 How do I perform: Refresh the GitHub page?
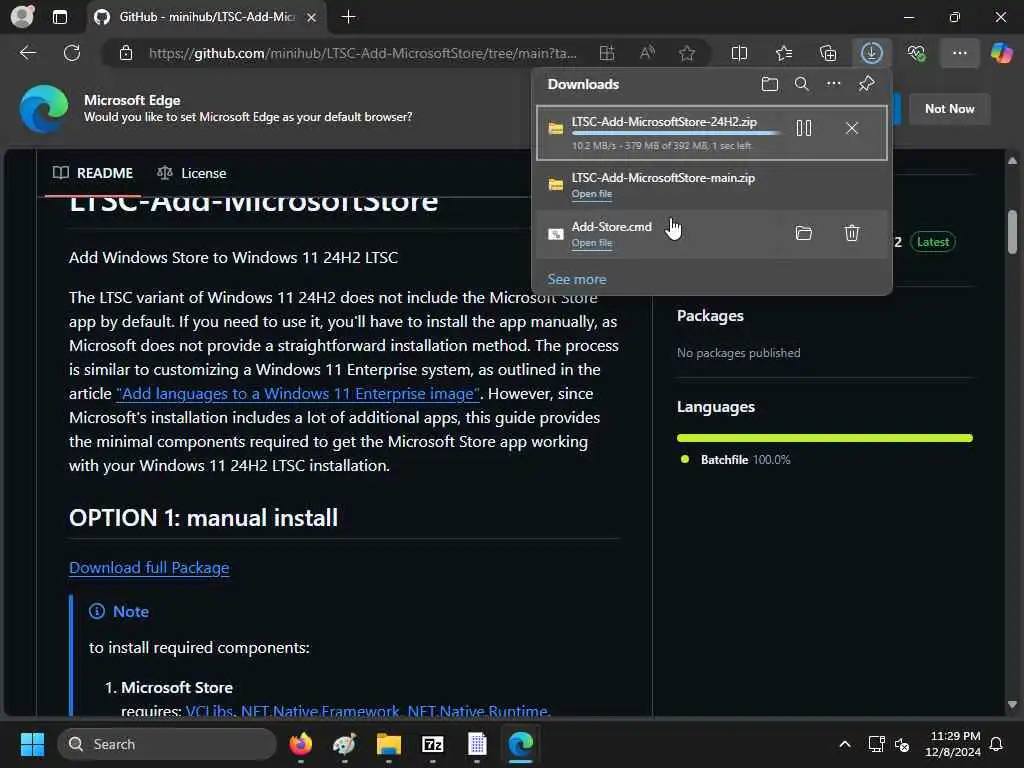tap(72, 53)
